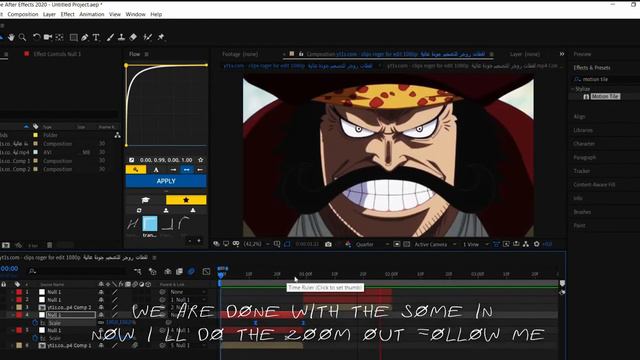The image size is (640, 360).
Task: Select the Puppet Pin tool
Action: 161,37
